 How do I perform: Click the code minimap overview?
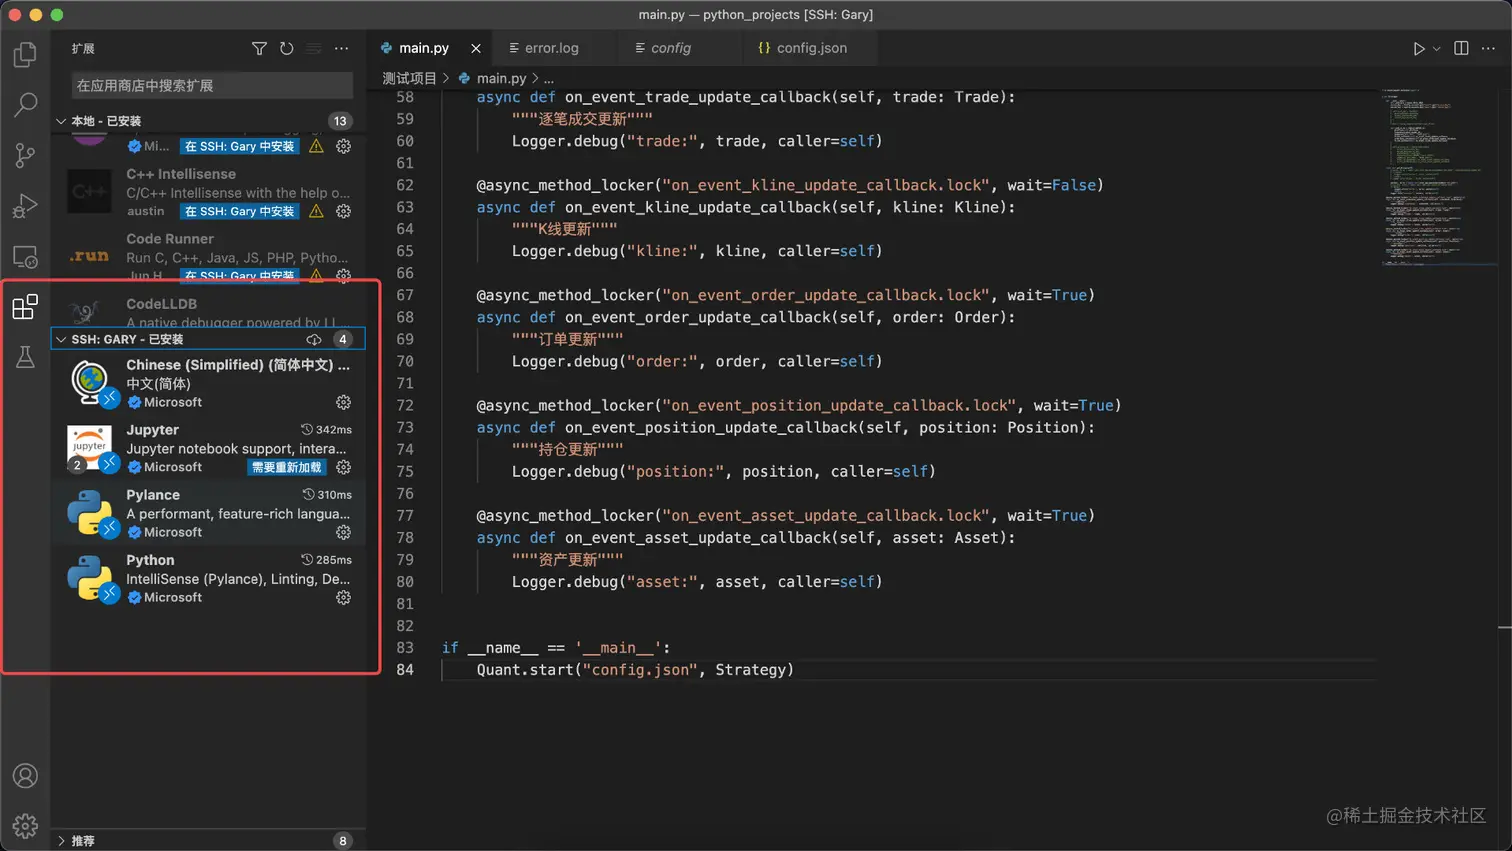[1438, 177]
